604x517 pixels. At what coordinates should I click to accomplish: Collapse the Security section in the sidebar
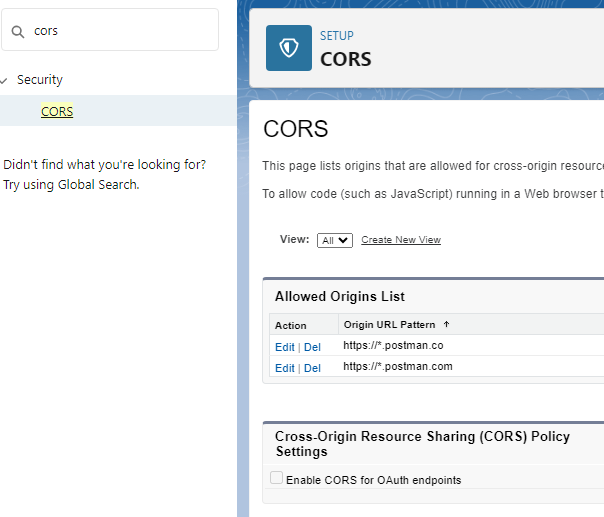click(x=4, y=80)
